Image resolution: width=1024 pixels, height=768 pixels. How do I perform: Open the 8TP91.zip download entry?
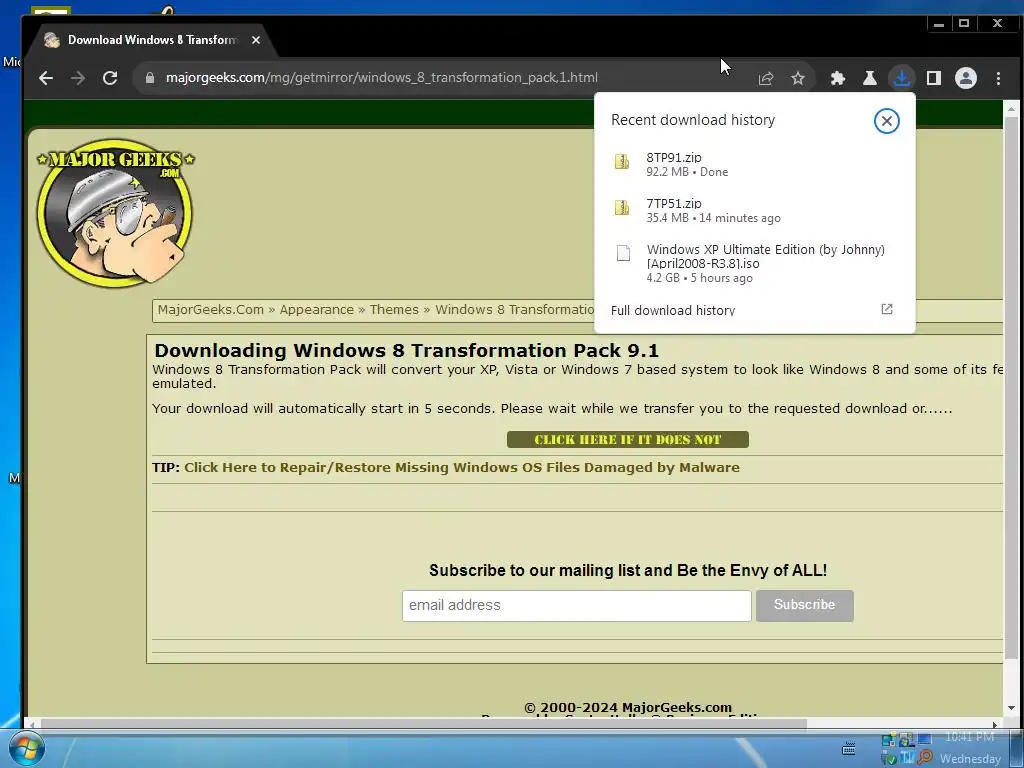pyautogui.click(x=754, y=164)
